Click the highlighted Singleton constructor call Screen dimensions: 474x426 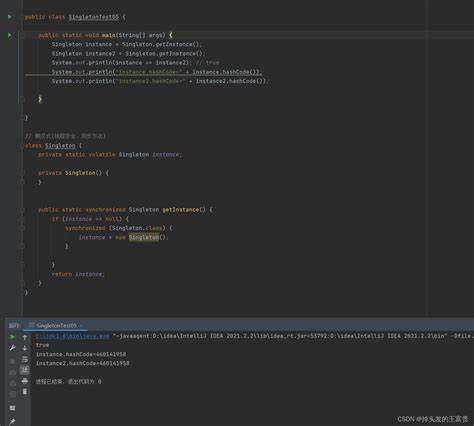click(144, 237)
